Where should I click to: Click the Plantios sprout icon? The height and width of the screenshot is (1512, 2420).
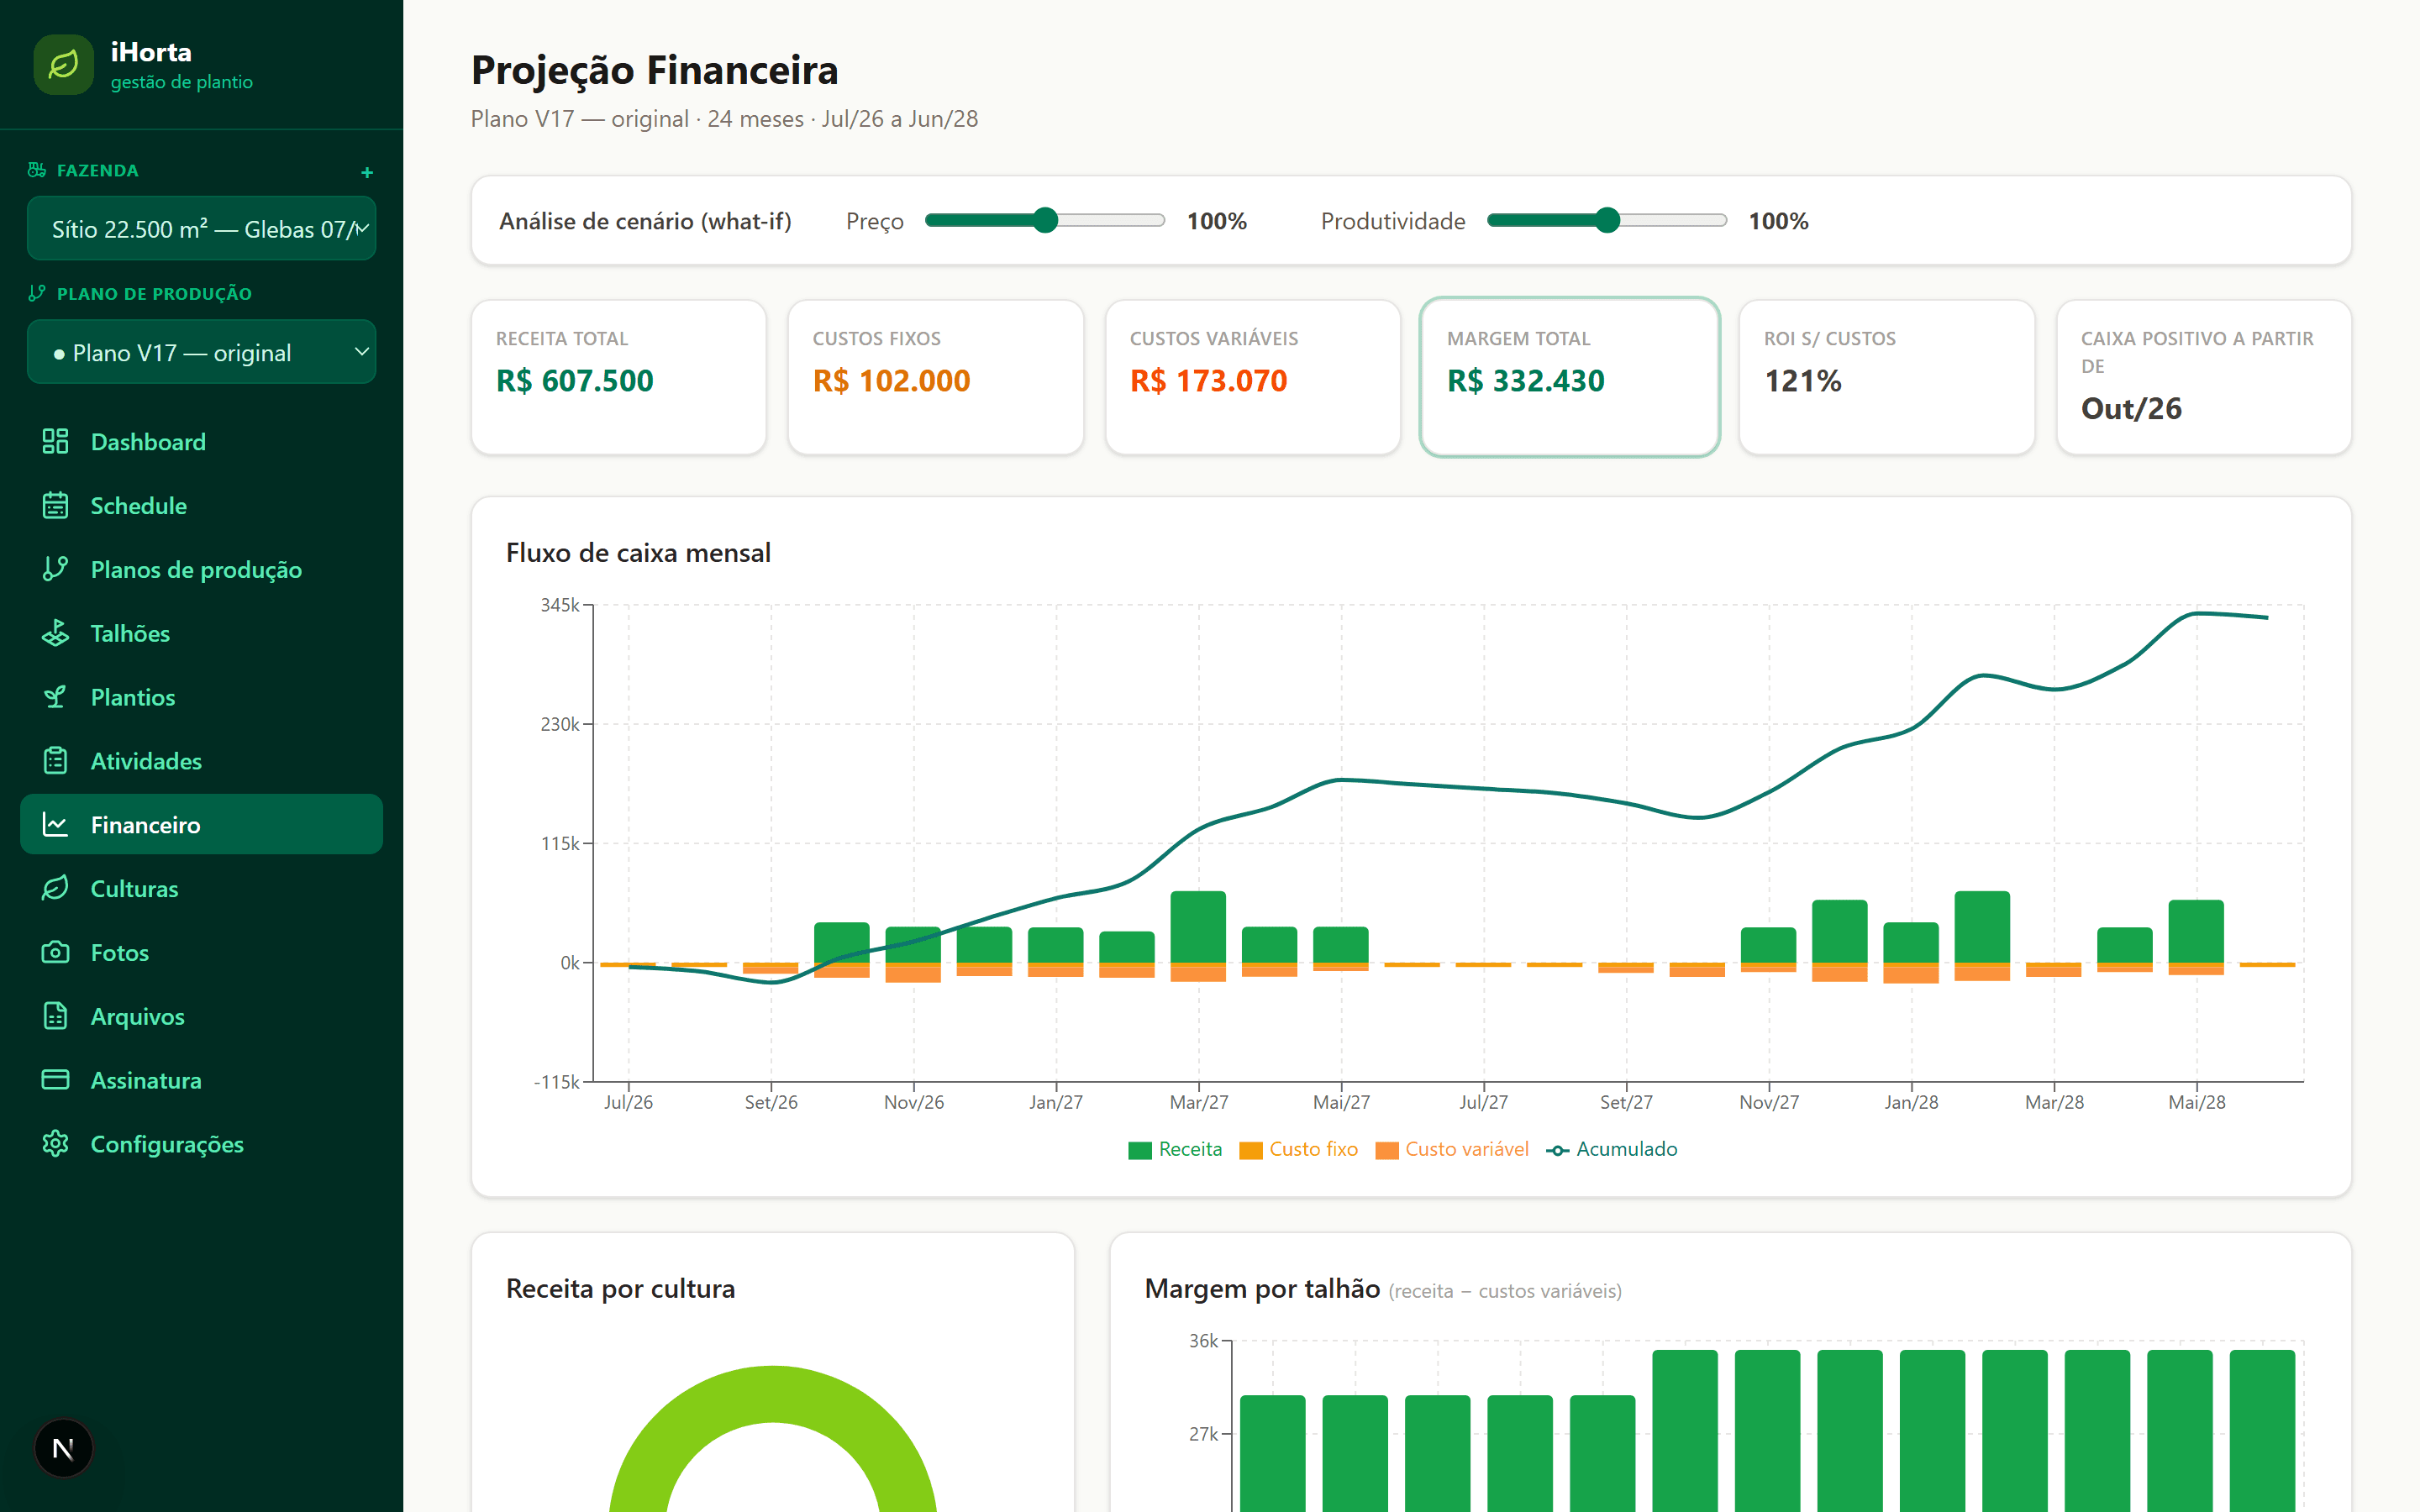tap(55, 697)
